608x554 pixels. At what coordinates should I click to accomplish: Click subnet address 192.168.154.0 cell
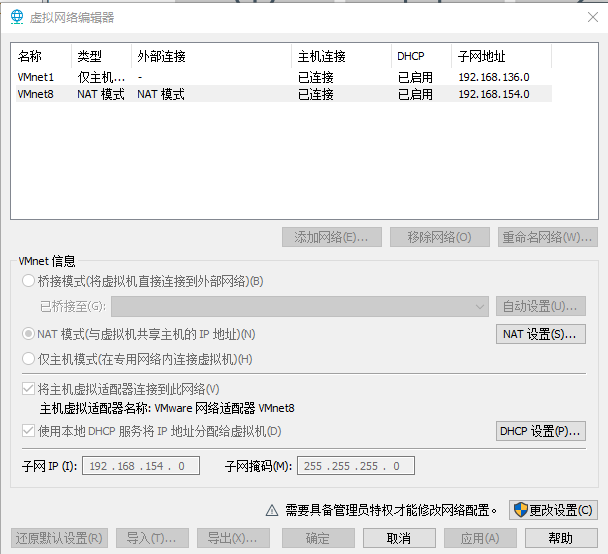494,94
